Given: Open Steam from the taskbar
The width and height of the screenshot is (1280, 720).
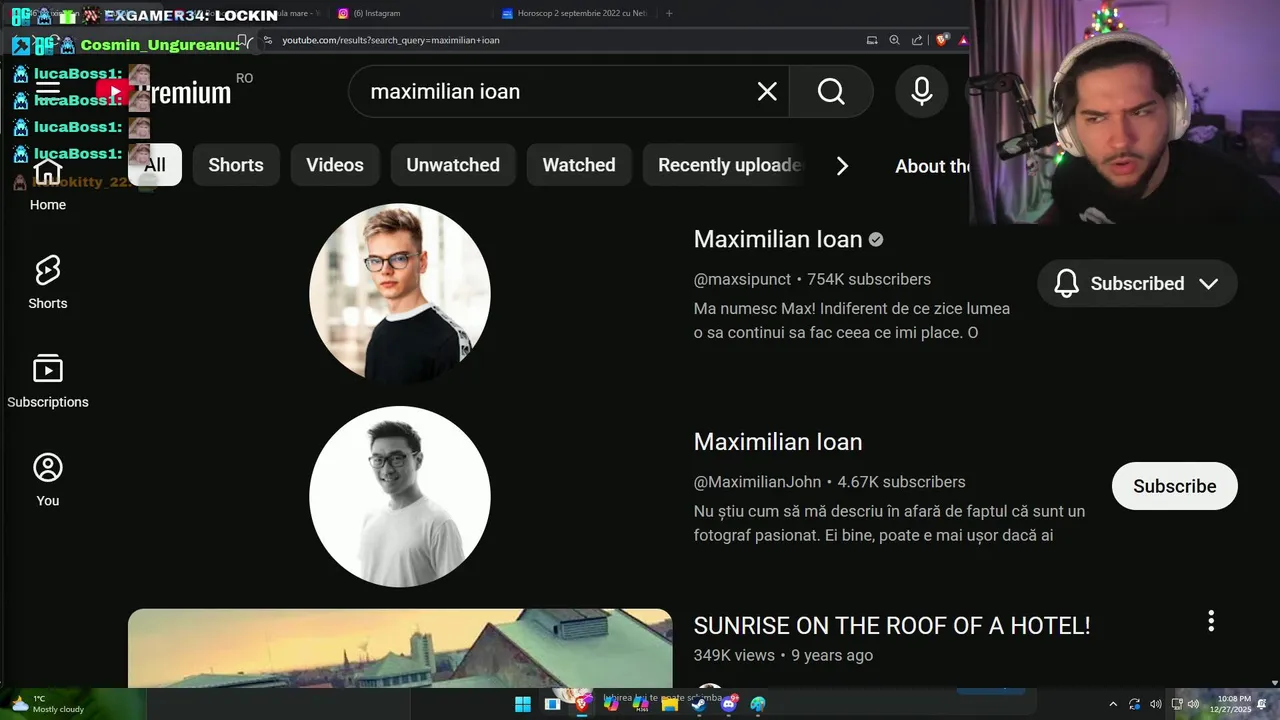Looking at the screenshot, I should point(699,704).
